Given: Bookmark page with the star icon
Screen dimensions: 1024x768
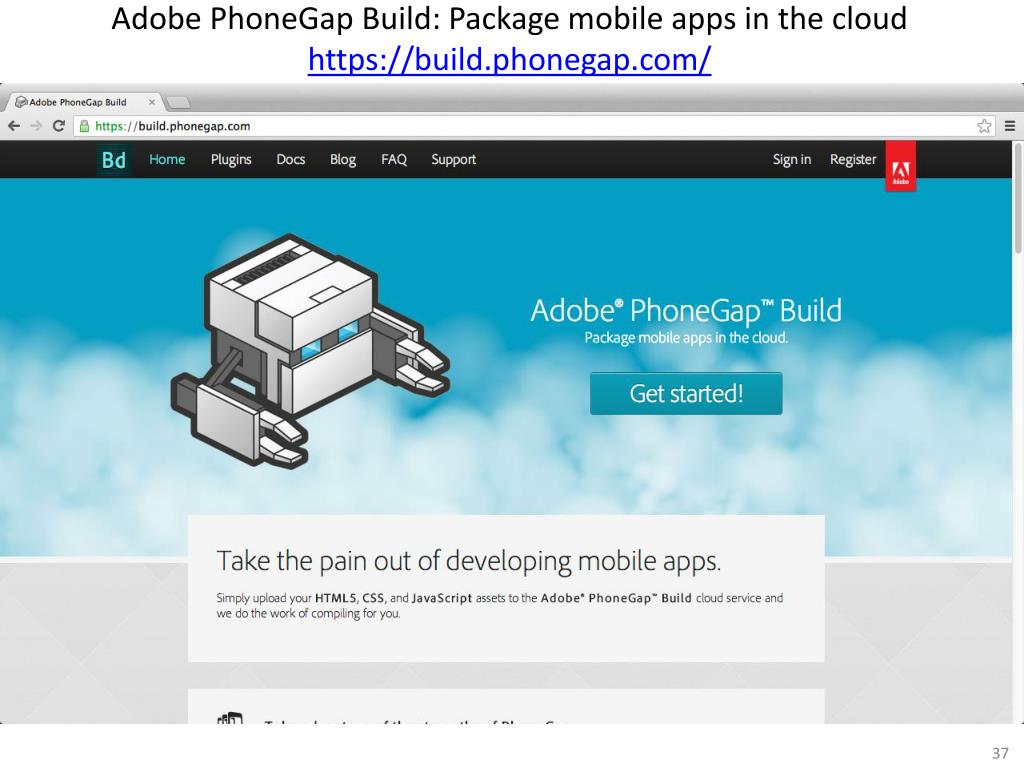Looking at the screenshot, I should pos(984,126).
